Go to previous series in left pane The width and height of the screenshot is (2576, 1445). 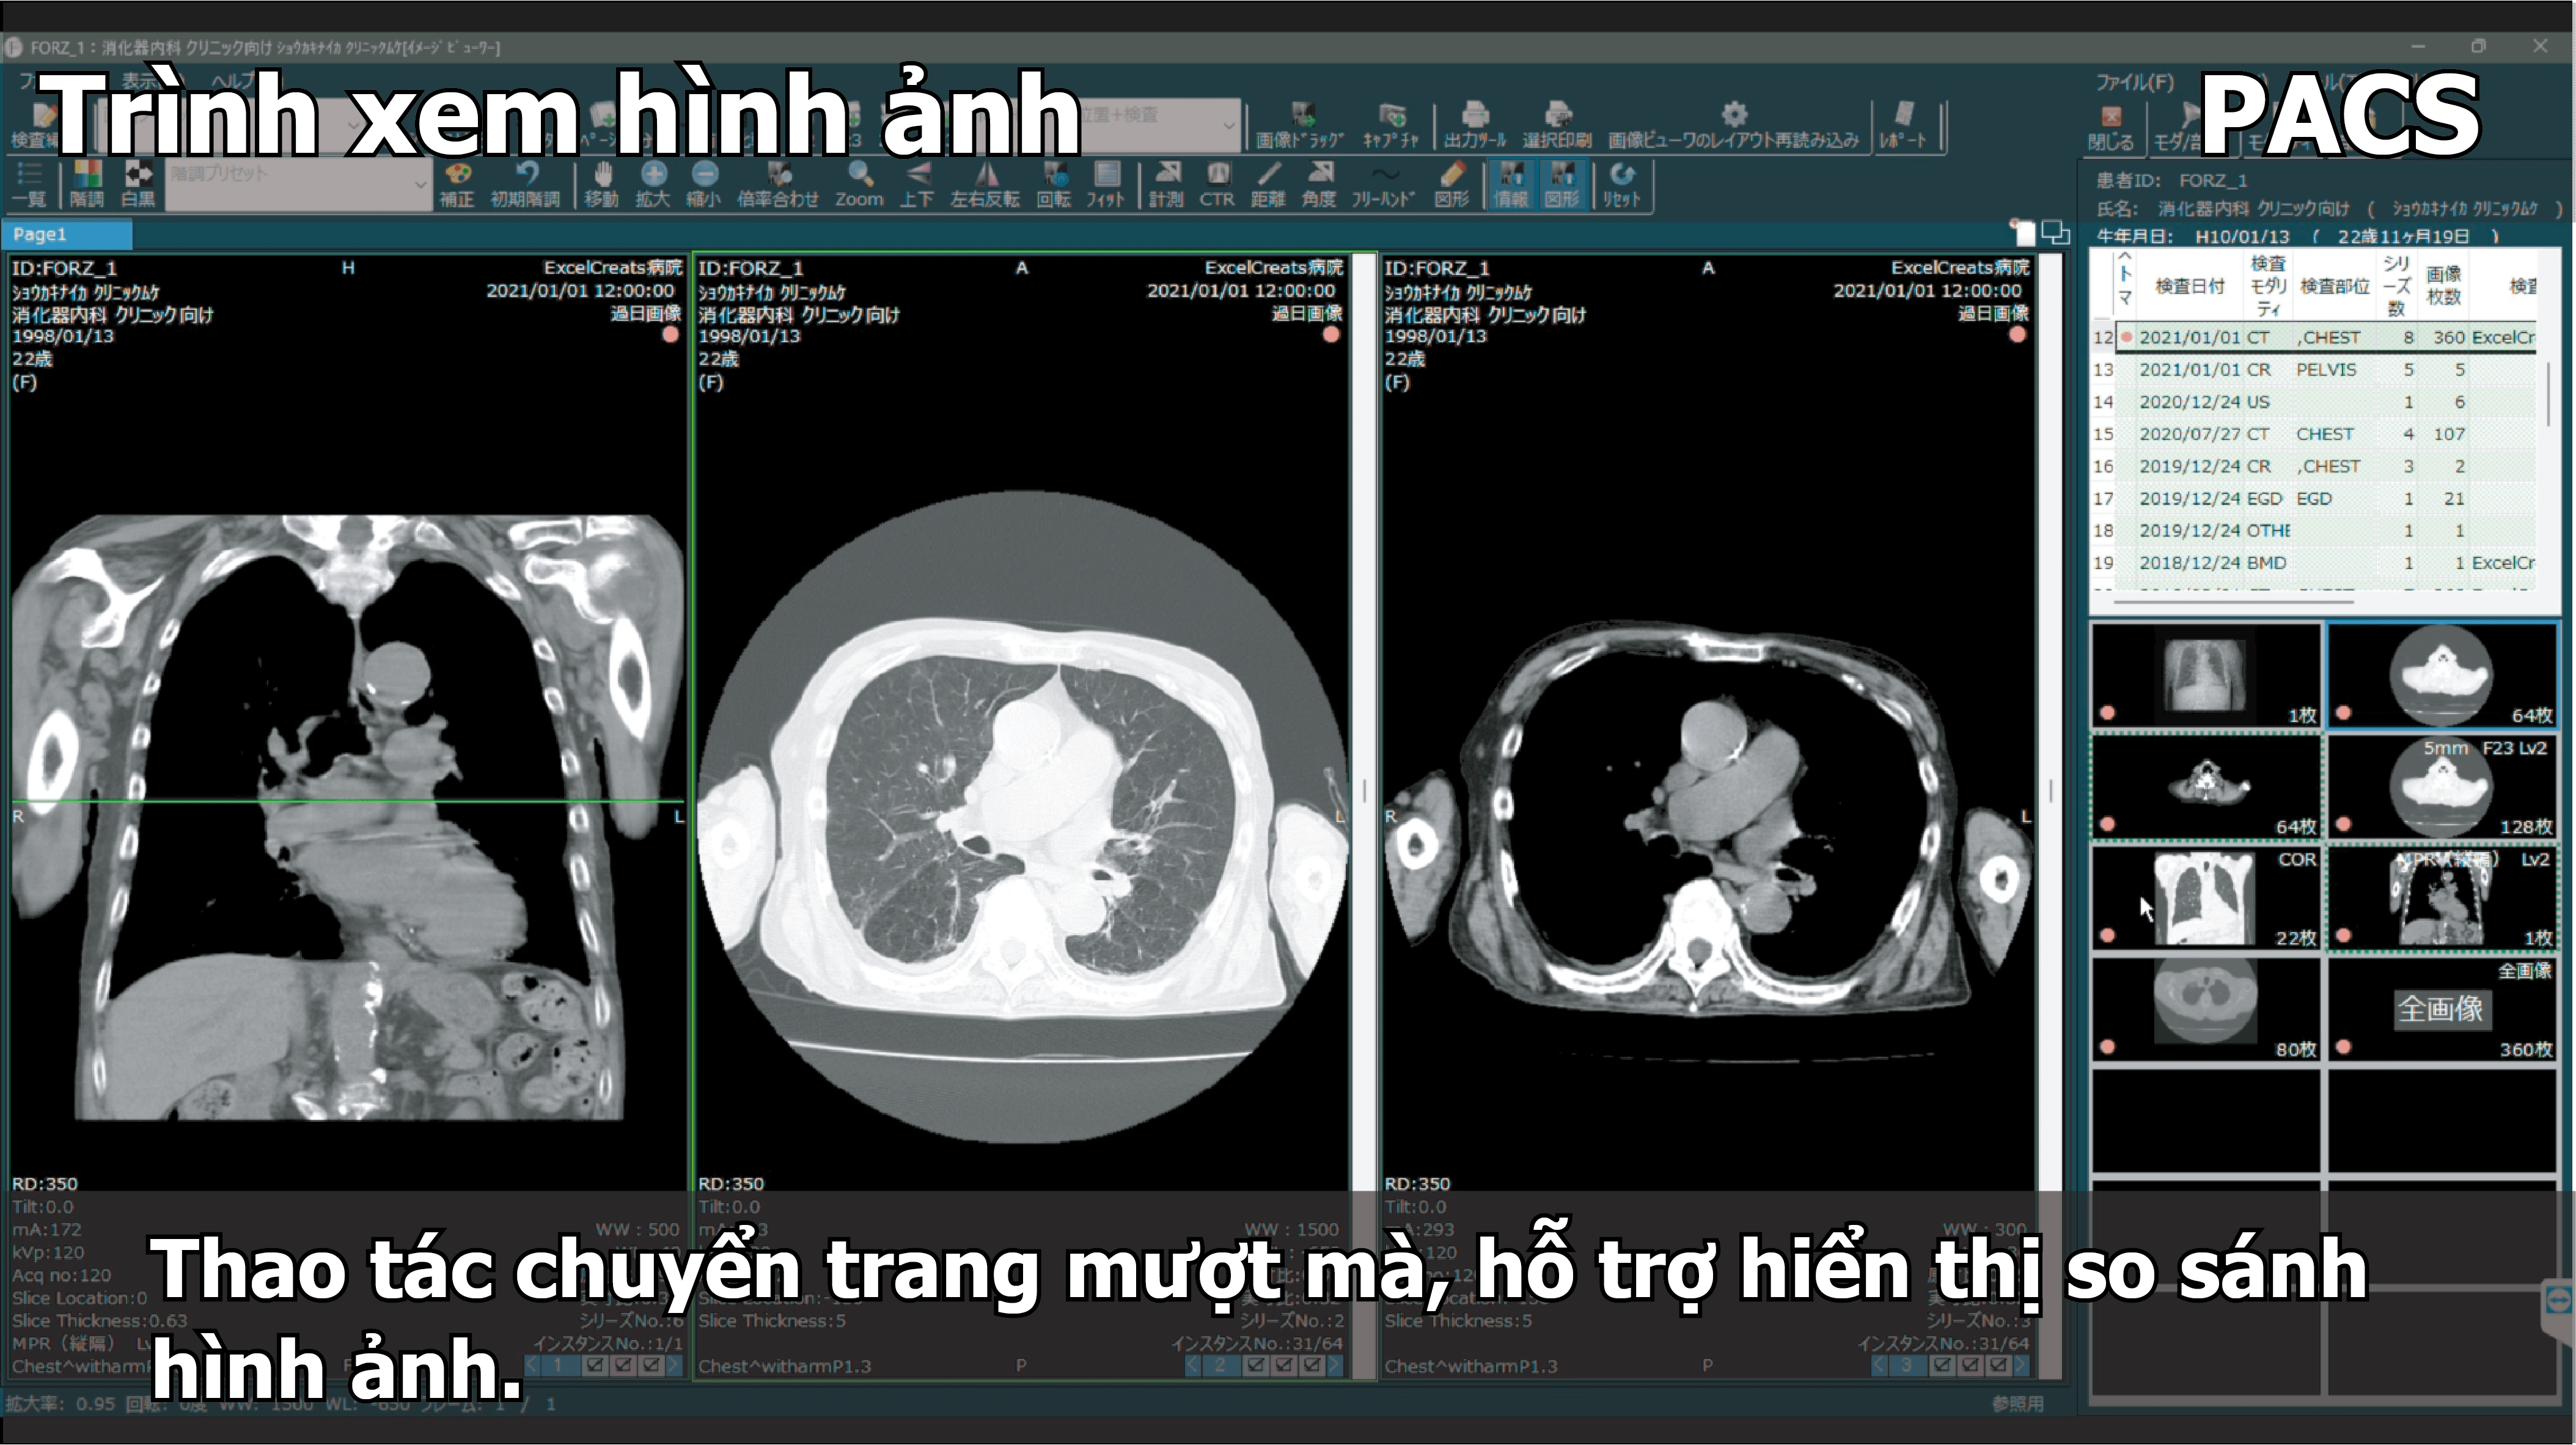click(x=532, y=1365)
